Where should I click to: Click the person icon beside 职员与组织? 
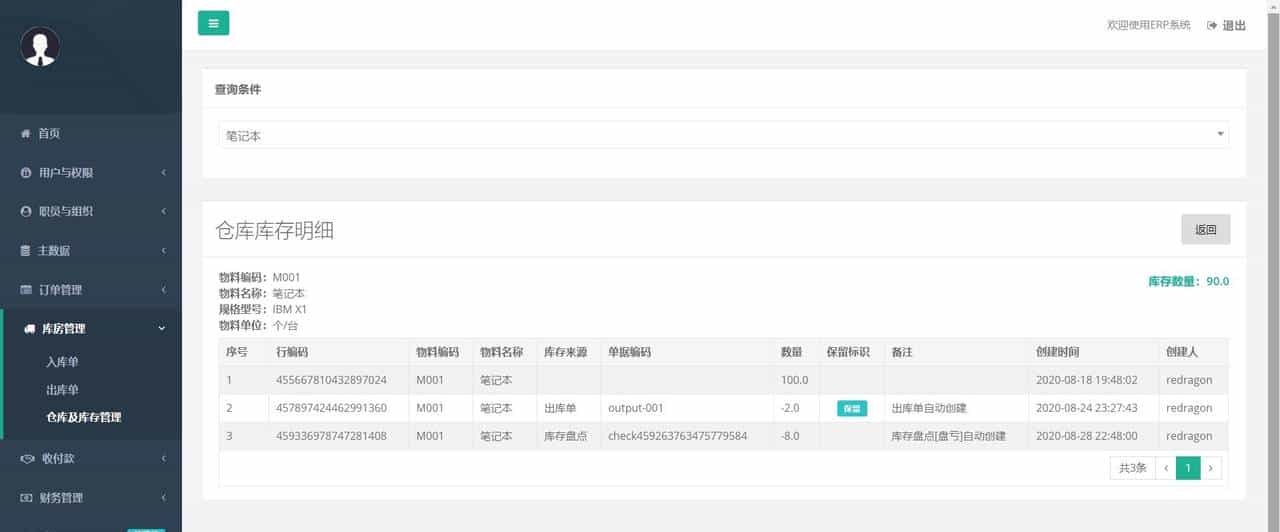coord(26,211)
